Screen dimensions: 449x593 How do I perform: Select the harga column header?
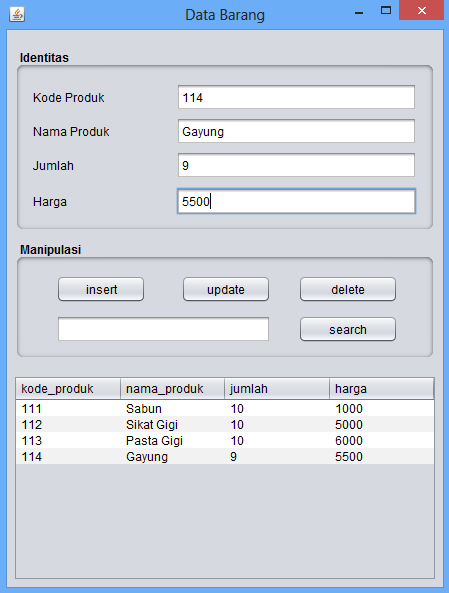tap(382, 389)
